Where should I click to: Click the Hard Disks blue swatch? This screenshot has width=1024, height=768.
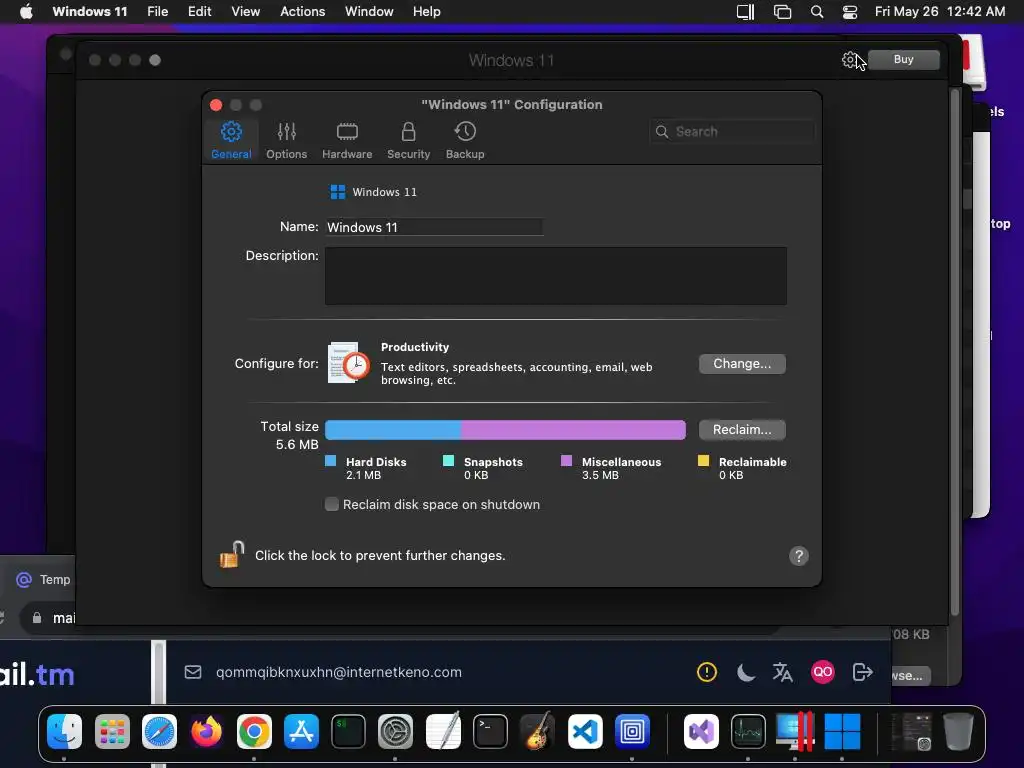coord(330,461)
